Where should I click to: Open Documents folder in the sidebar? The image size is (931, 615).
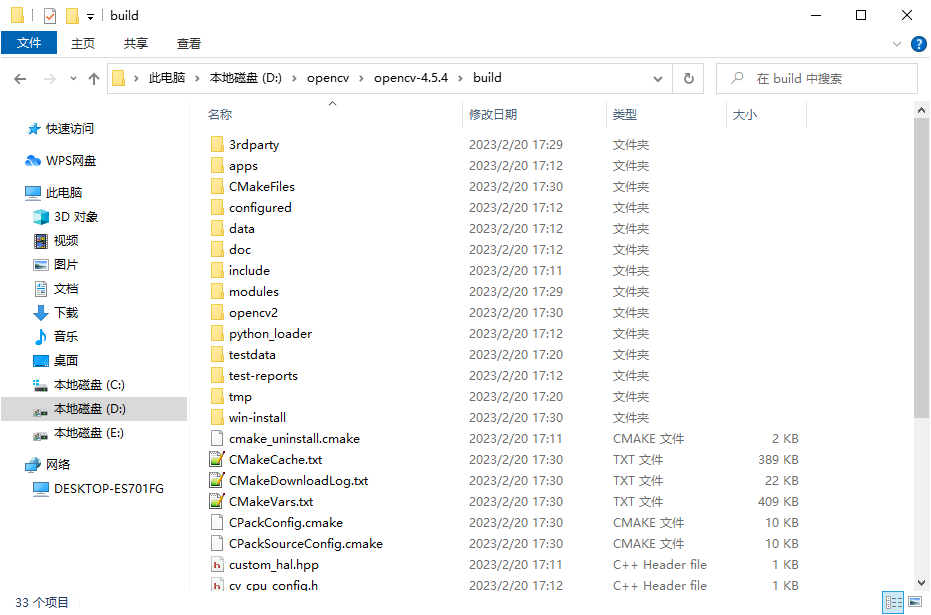coord(56,289)
